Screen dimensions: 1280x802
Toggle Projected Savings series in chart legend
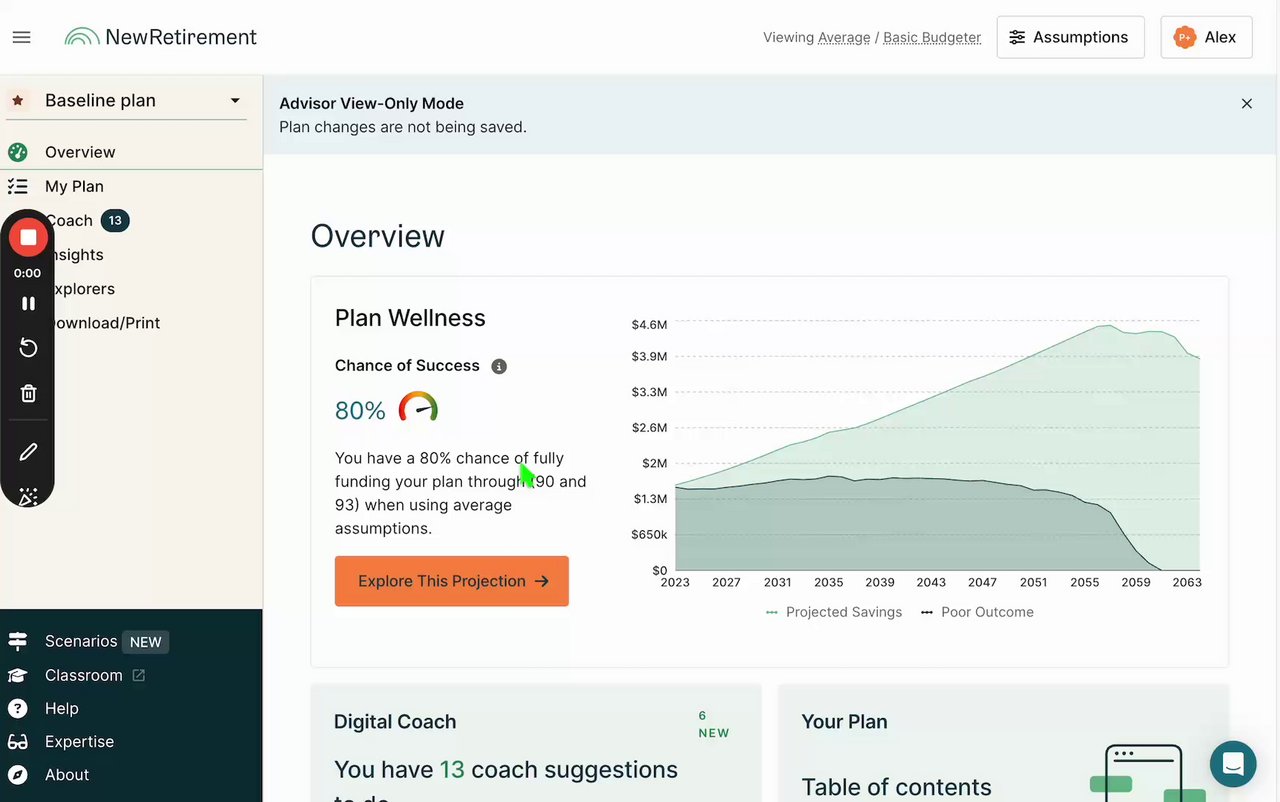834,612
